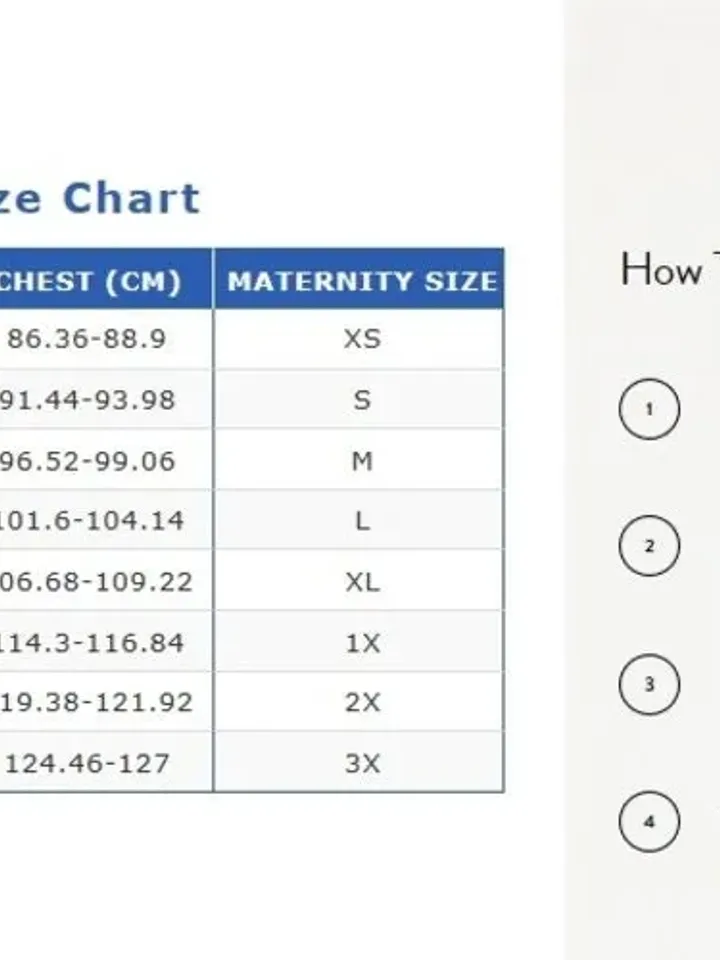Select the S maternity size cell

pos(359,399)
